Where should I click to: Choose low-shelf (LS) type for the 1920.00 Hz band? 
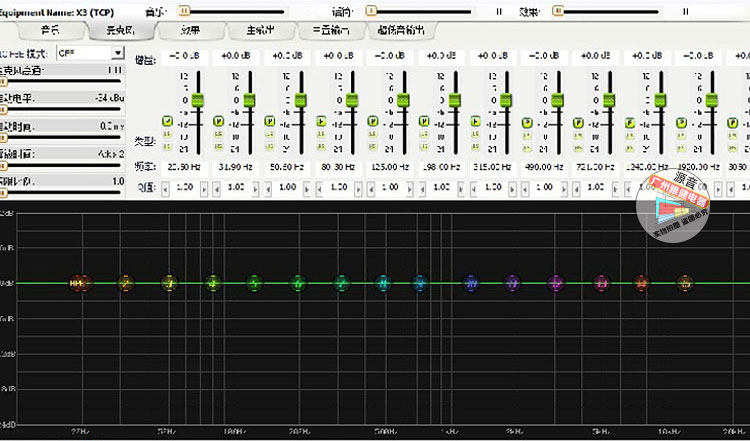(x=681, y=137)
